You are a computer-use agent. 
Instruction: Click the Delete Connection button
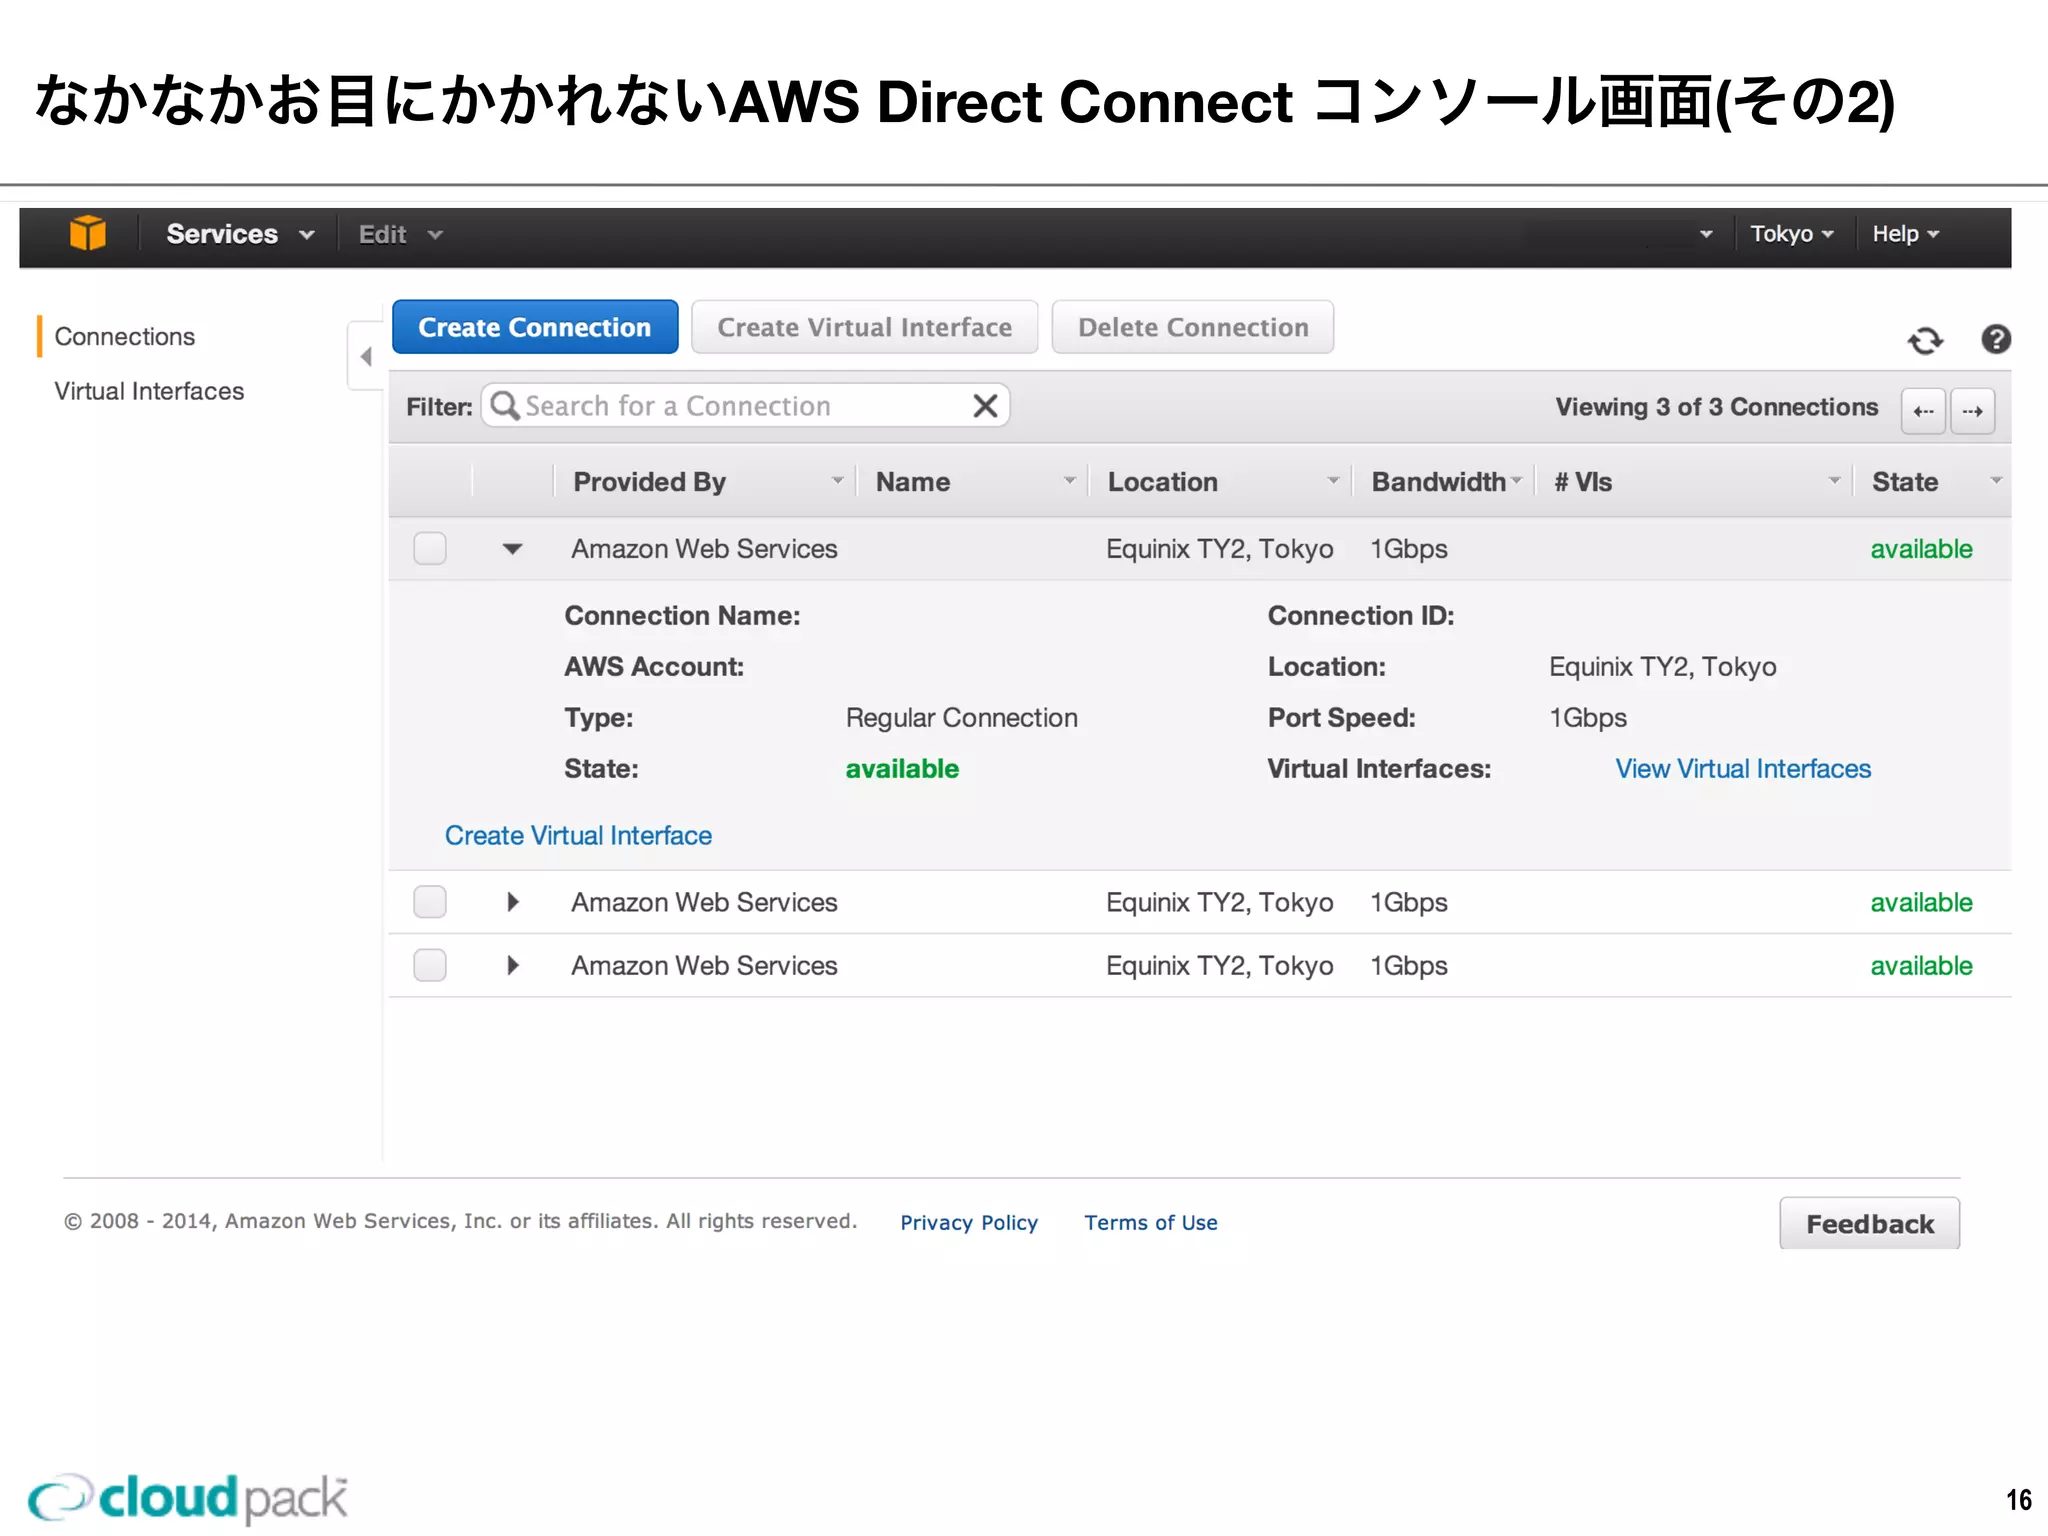coord(1193,327)
